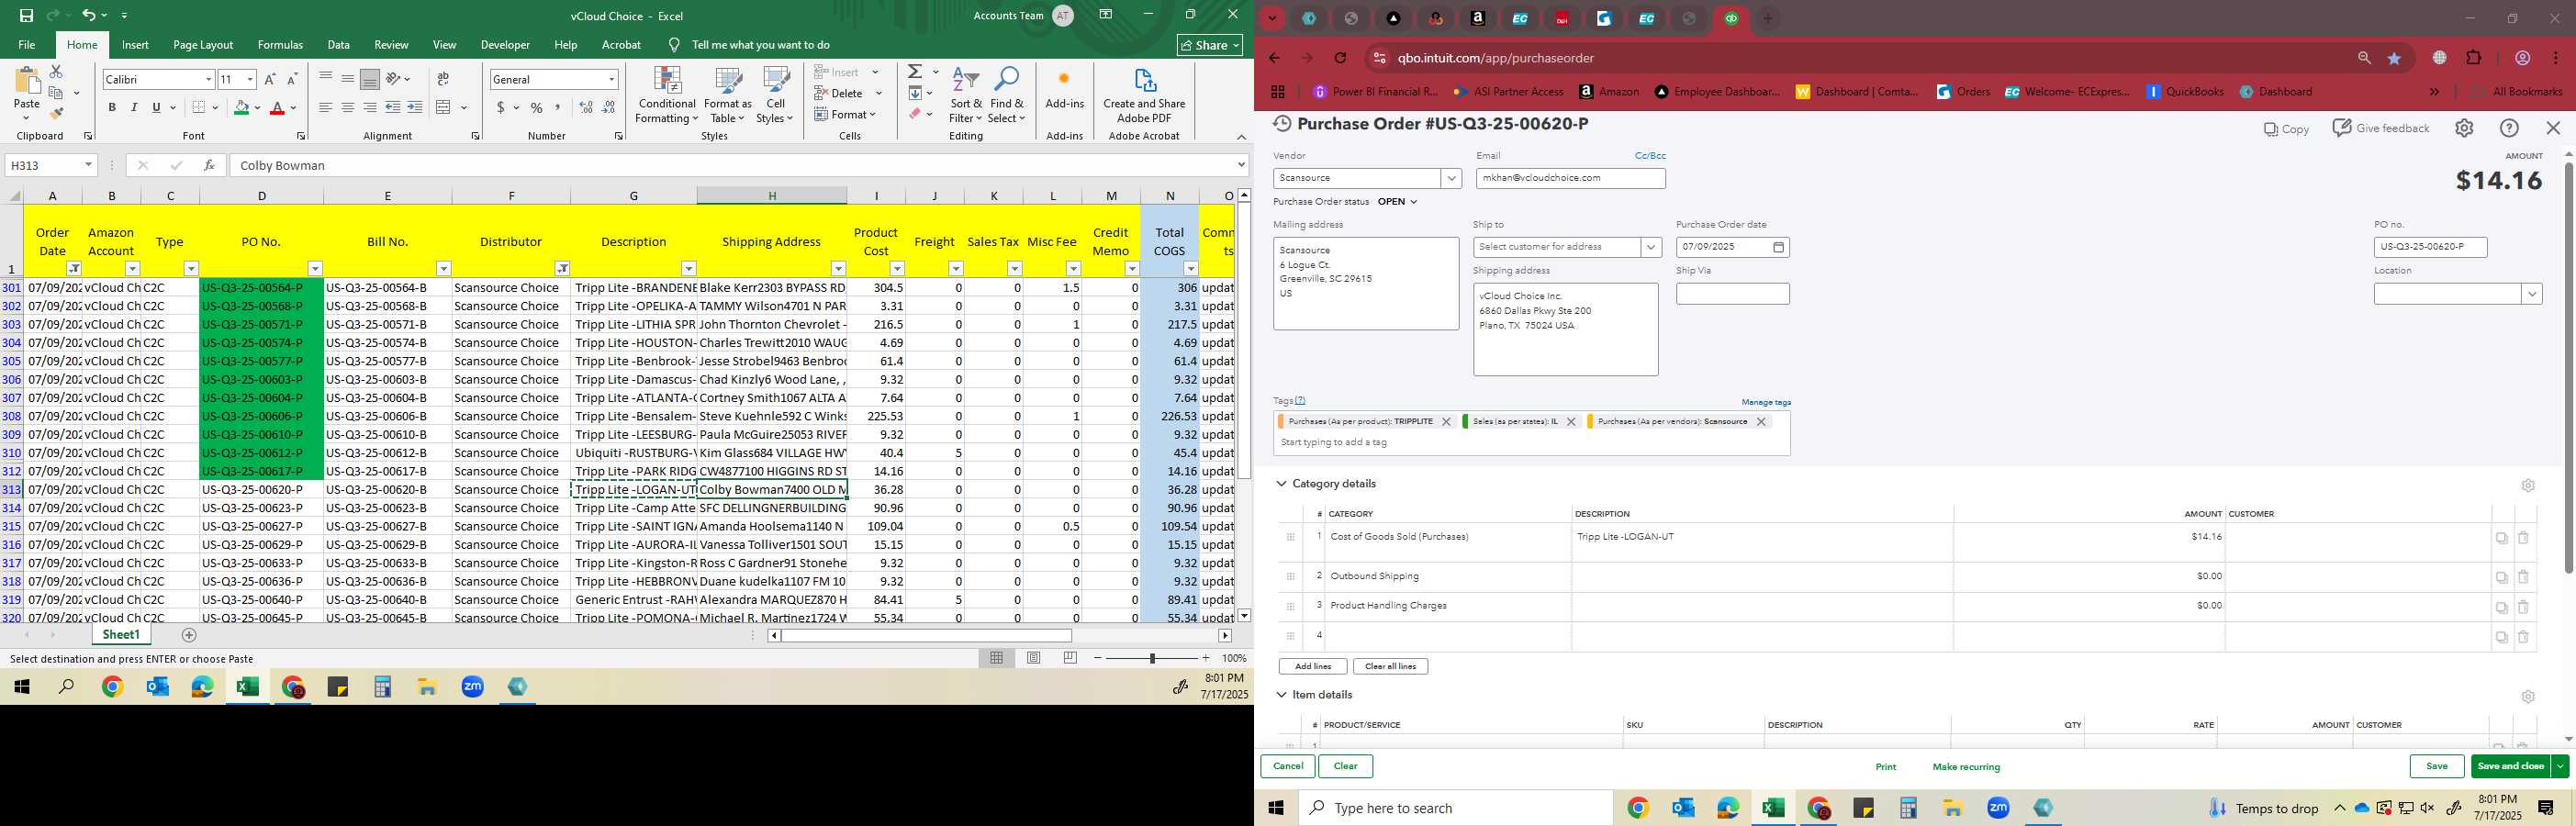This screenshot has height=826, width=2576.
Task: Open the font size dropdown showing 11
Action: 250,79
